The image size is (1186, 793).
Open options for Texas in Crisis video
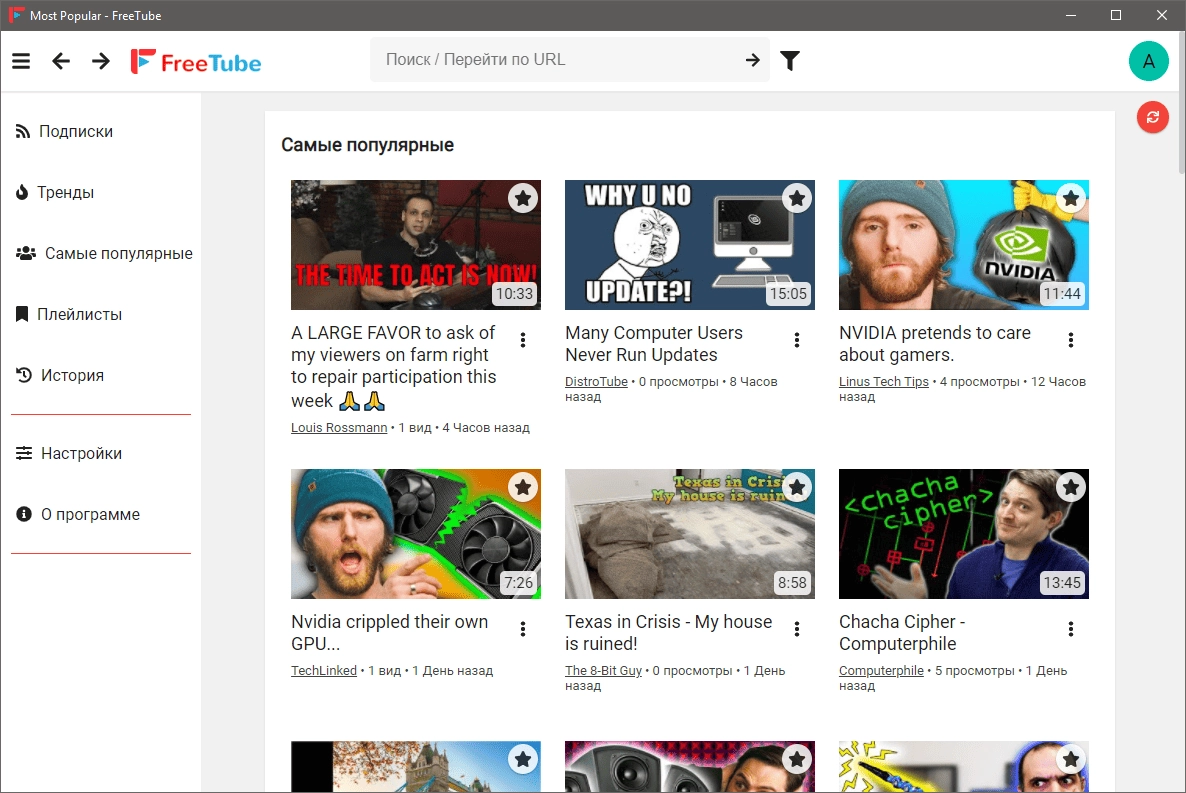(796, 629)
